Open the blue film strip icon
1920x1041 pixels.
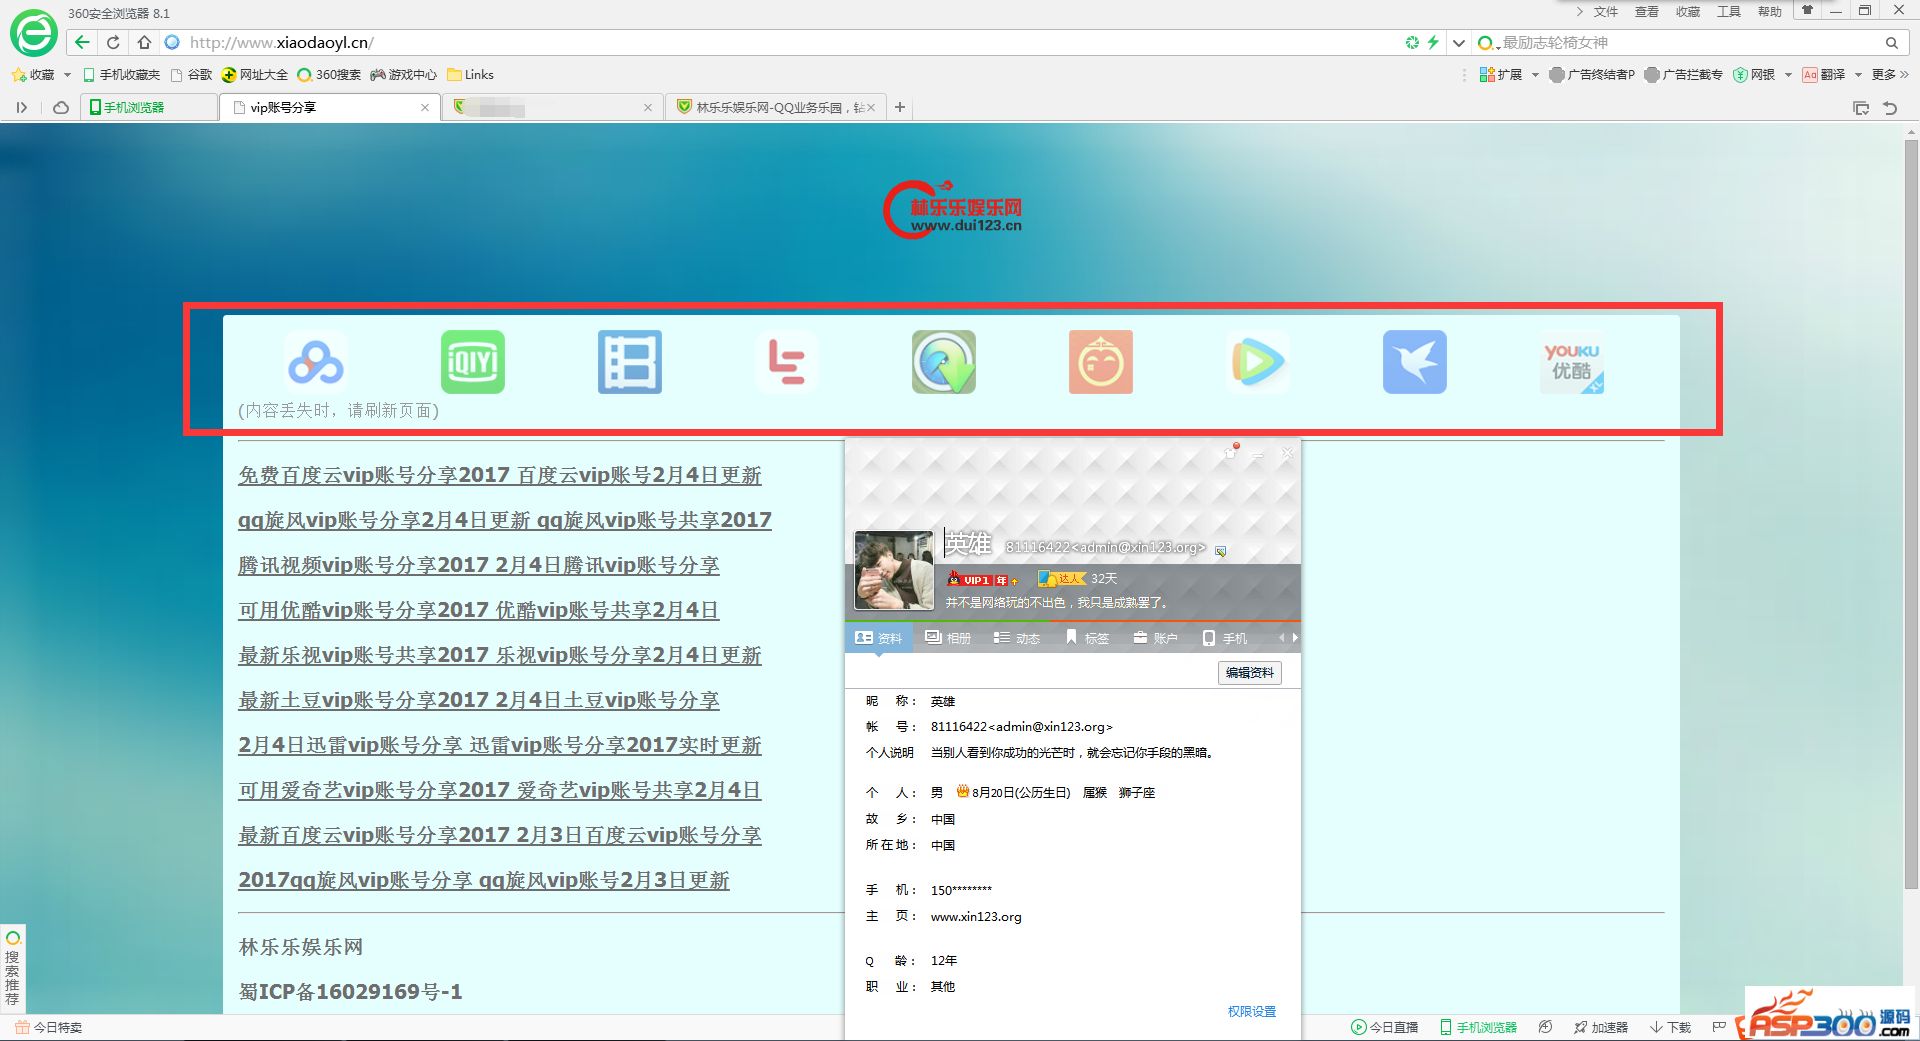630,362
